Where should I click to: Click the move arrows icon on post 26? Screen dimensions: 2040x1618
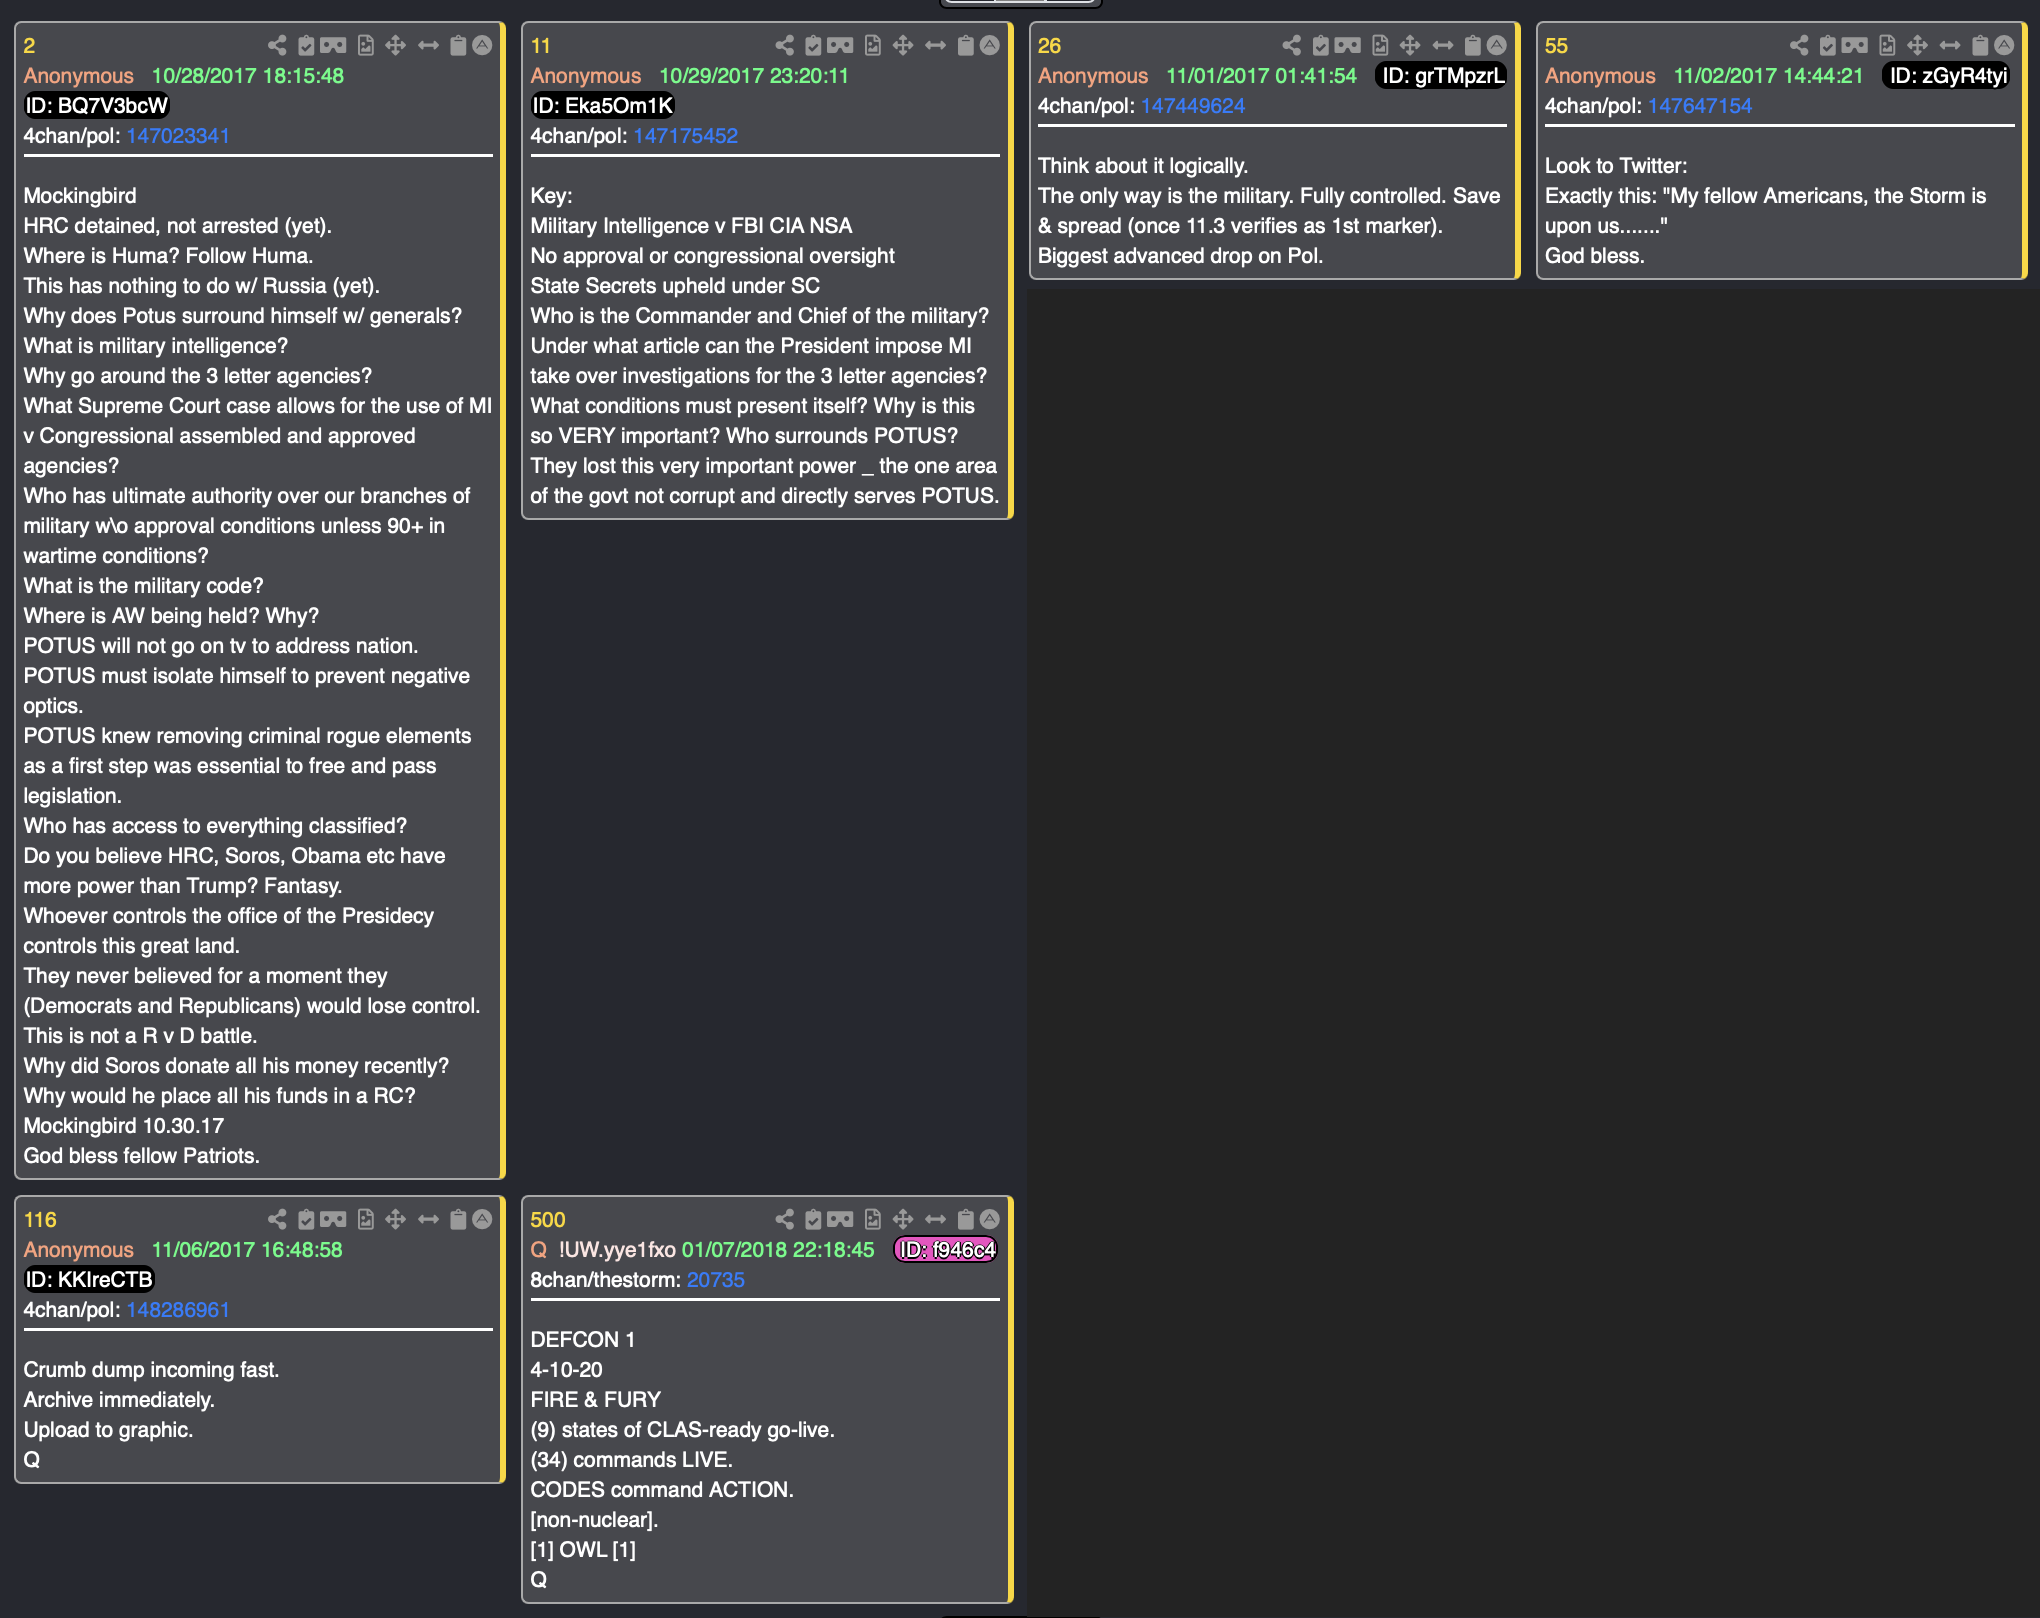(x=1410, y=45)
